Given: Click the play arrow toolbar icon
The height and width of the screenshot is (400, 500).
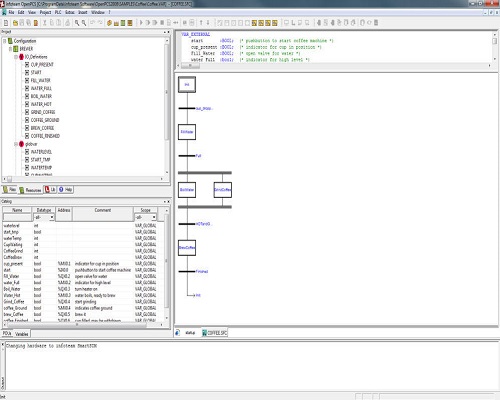Looking at the screenshot, I should (141, 23).
